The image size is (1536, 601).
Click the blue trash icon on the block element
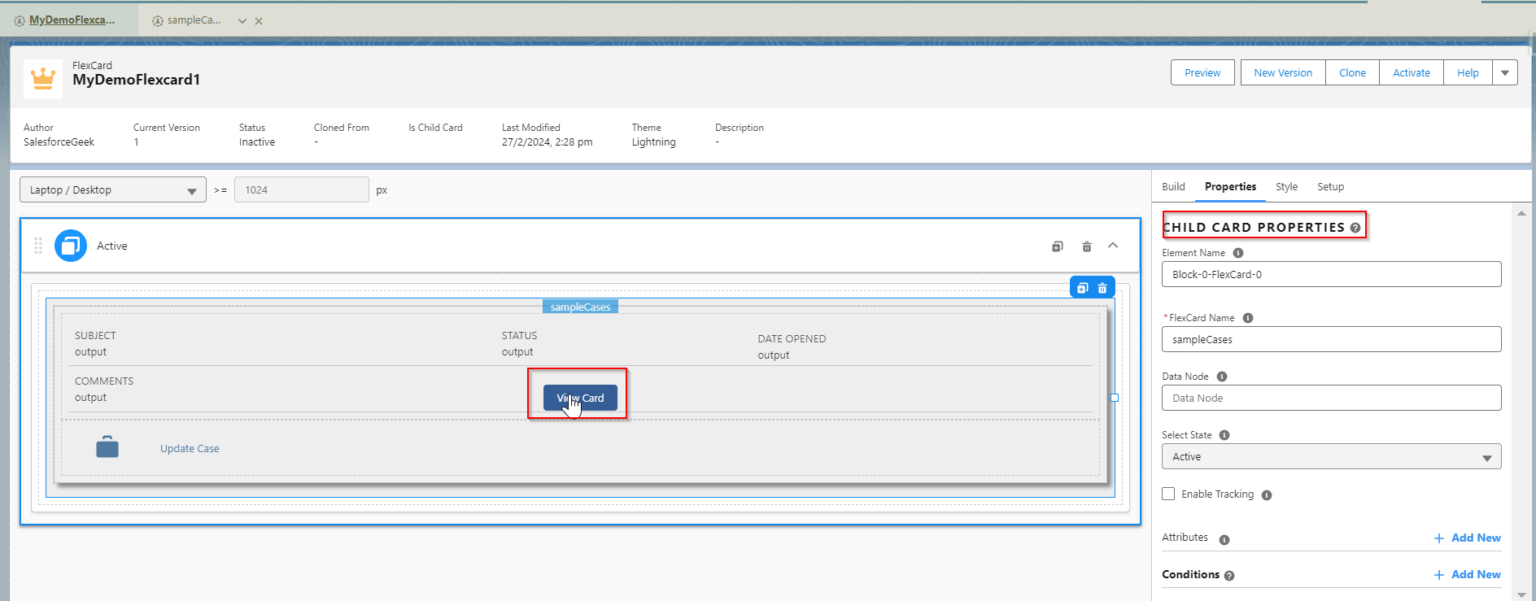click(1103, 287)
